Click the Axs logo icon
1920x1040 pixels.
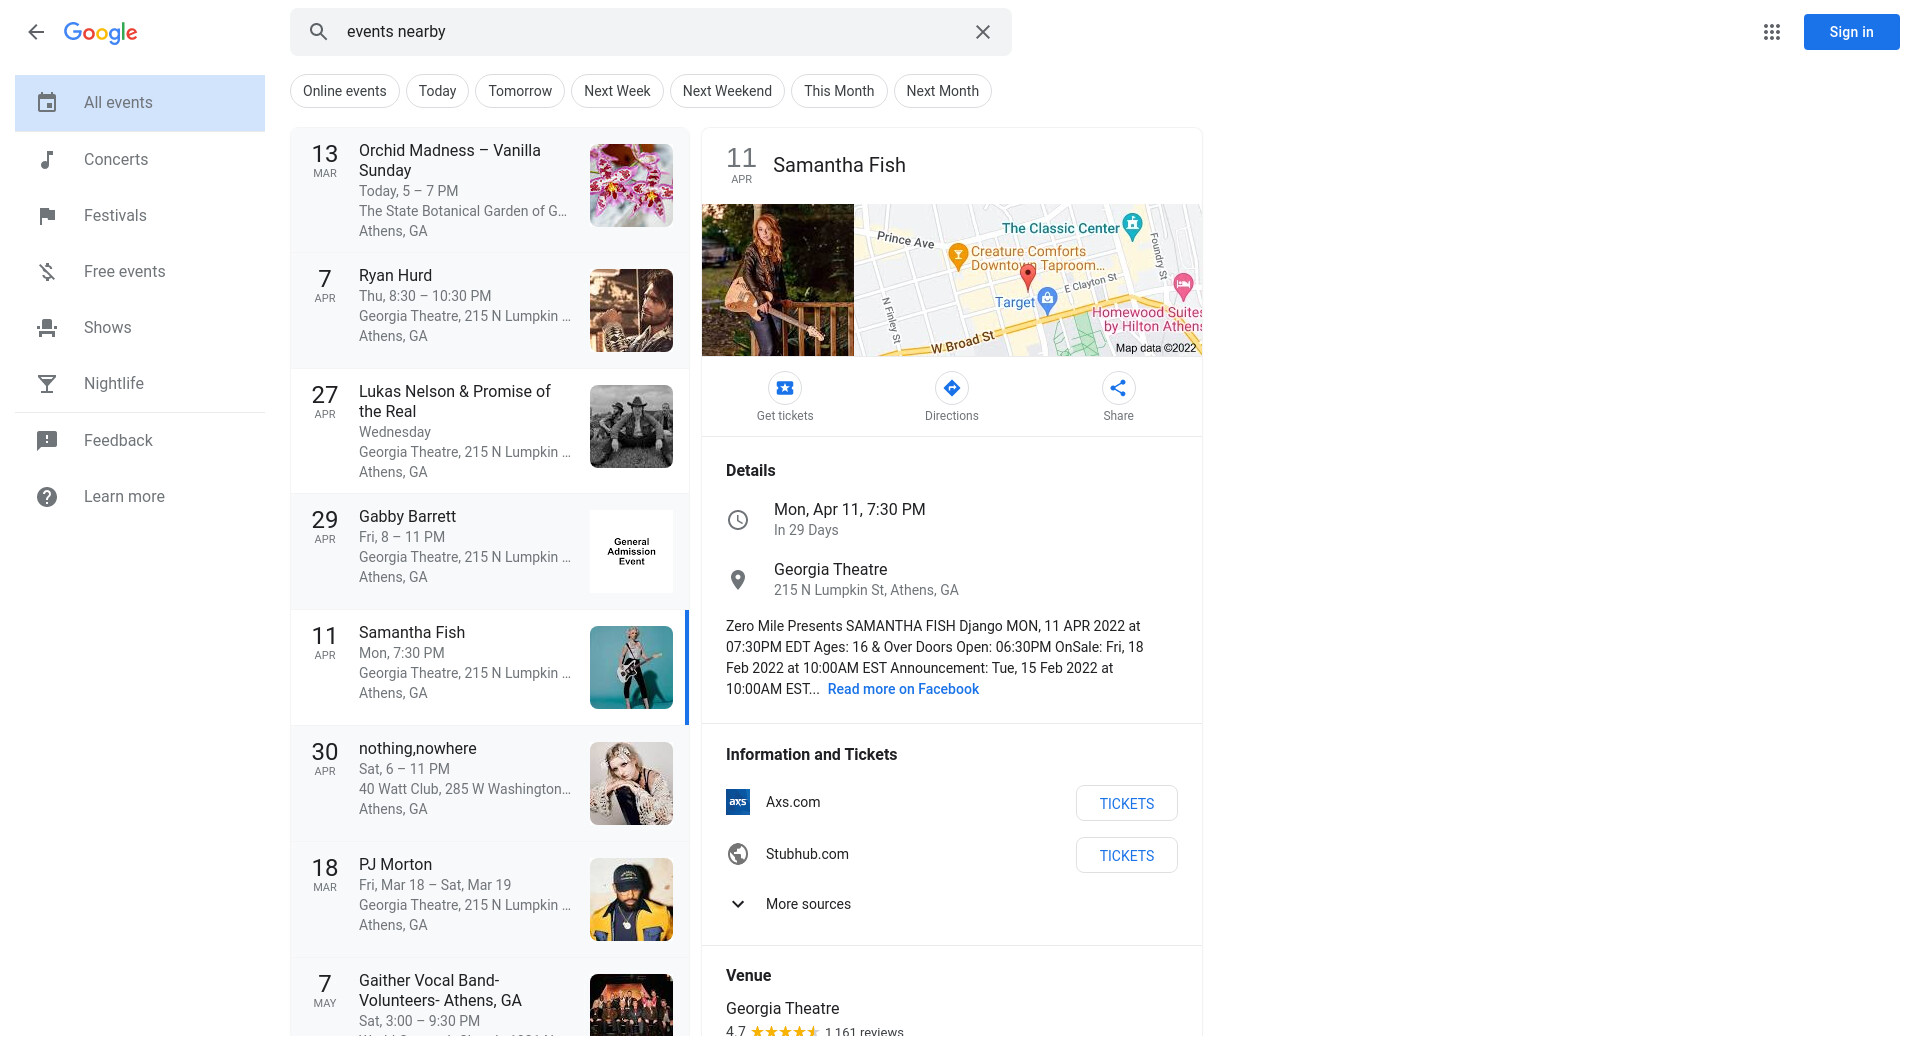pos(738,802)
